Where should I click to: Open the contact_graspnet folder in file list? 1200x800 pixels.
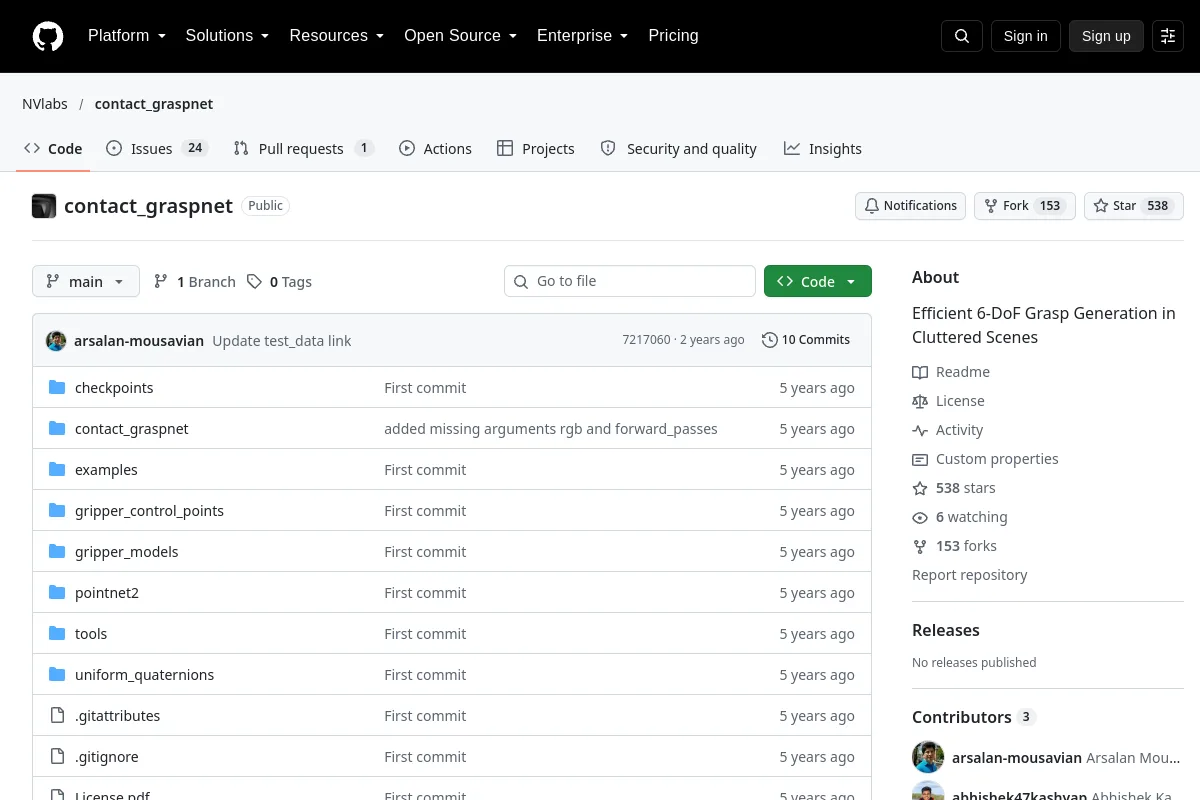pyautogui.click(x=132, y=429)
